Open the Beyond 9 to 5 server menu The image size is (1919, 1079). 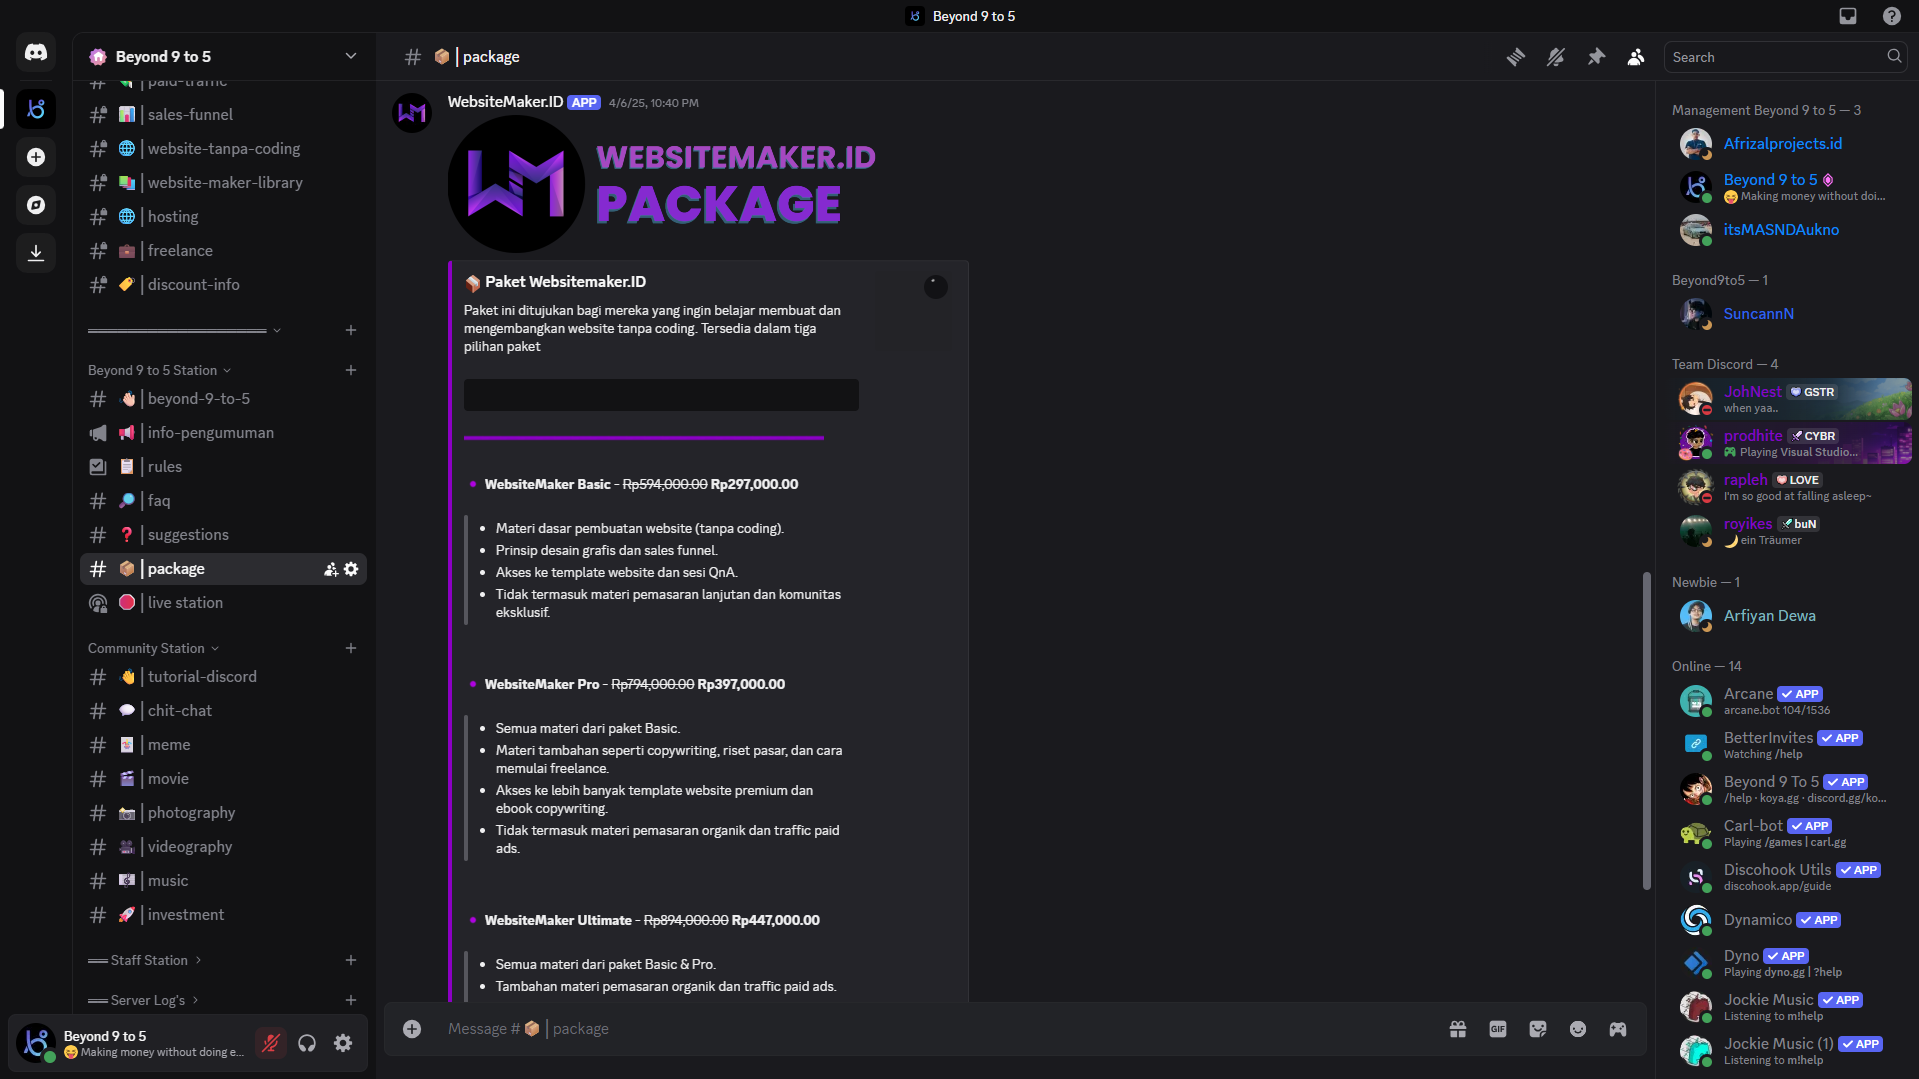223,57
